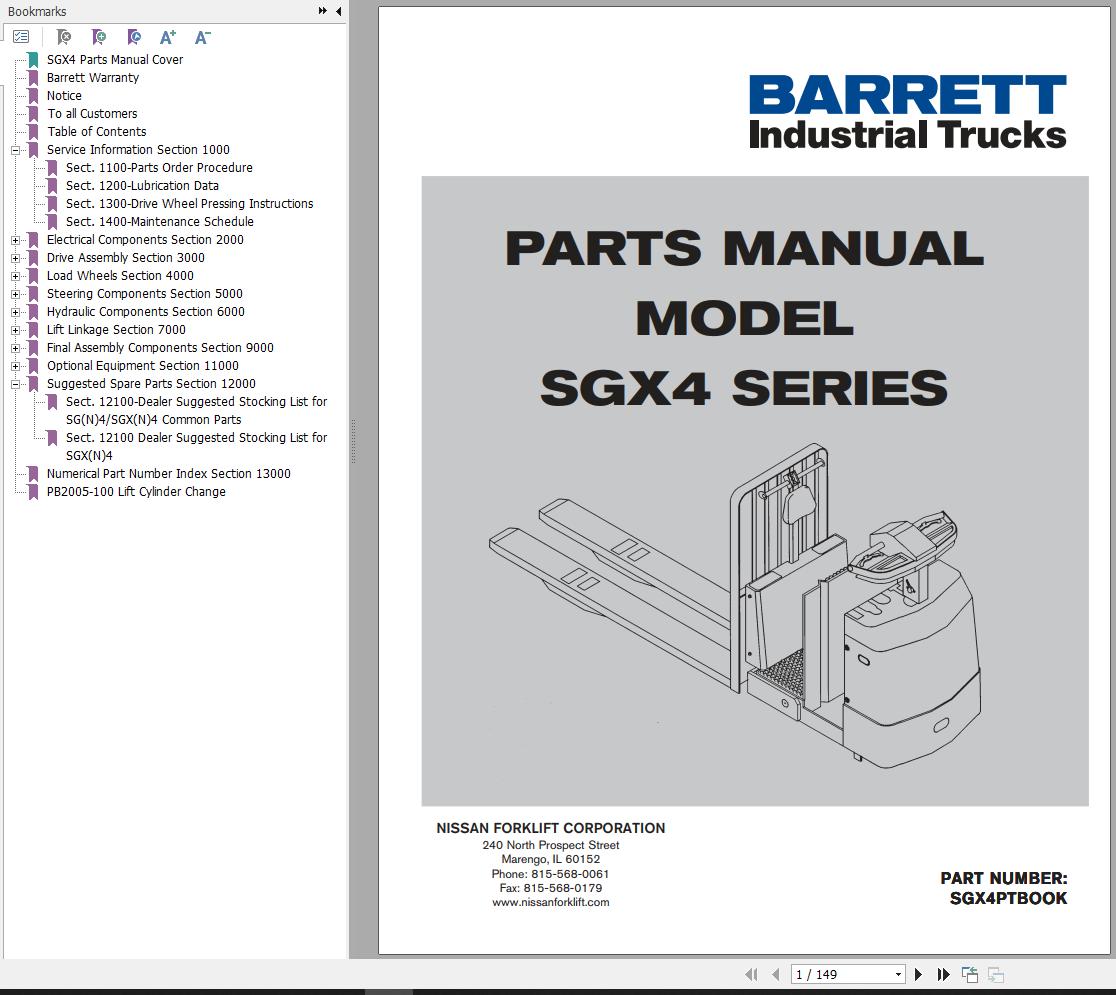Select Load Wheels Section 4000 bookmark
1116x995 pixels.
(120, 275)
